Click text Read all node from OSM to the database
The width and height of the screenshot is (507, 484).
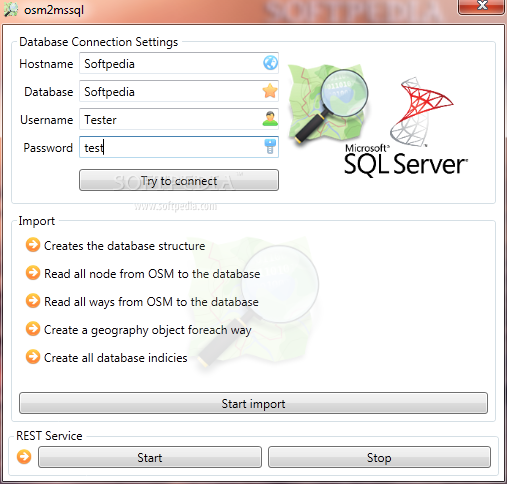(152, 274)
